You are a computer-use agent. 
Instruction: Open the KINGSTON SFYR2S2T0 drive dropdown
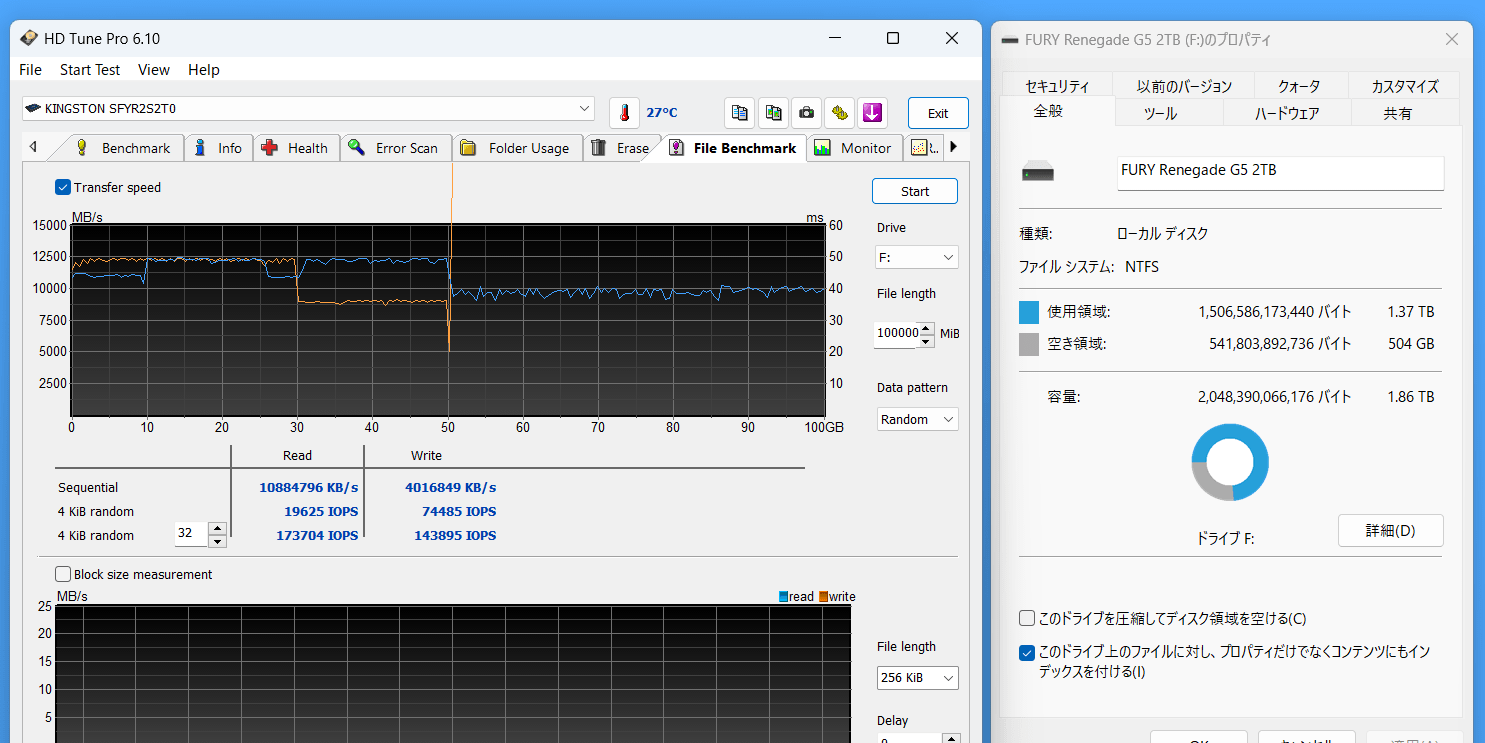[308, 108]
